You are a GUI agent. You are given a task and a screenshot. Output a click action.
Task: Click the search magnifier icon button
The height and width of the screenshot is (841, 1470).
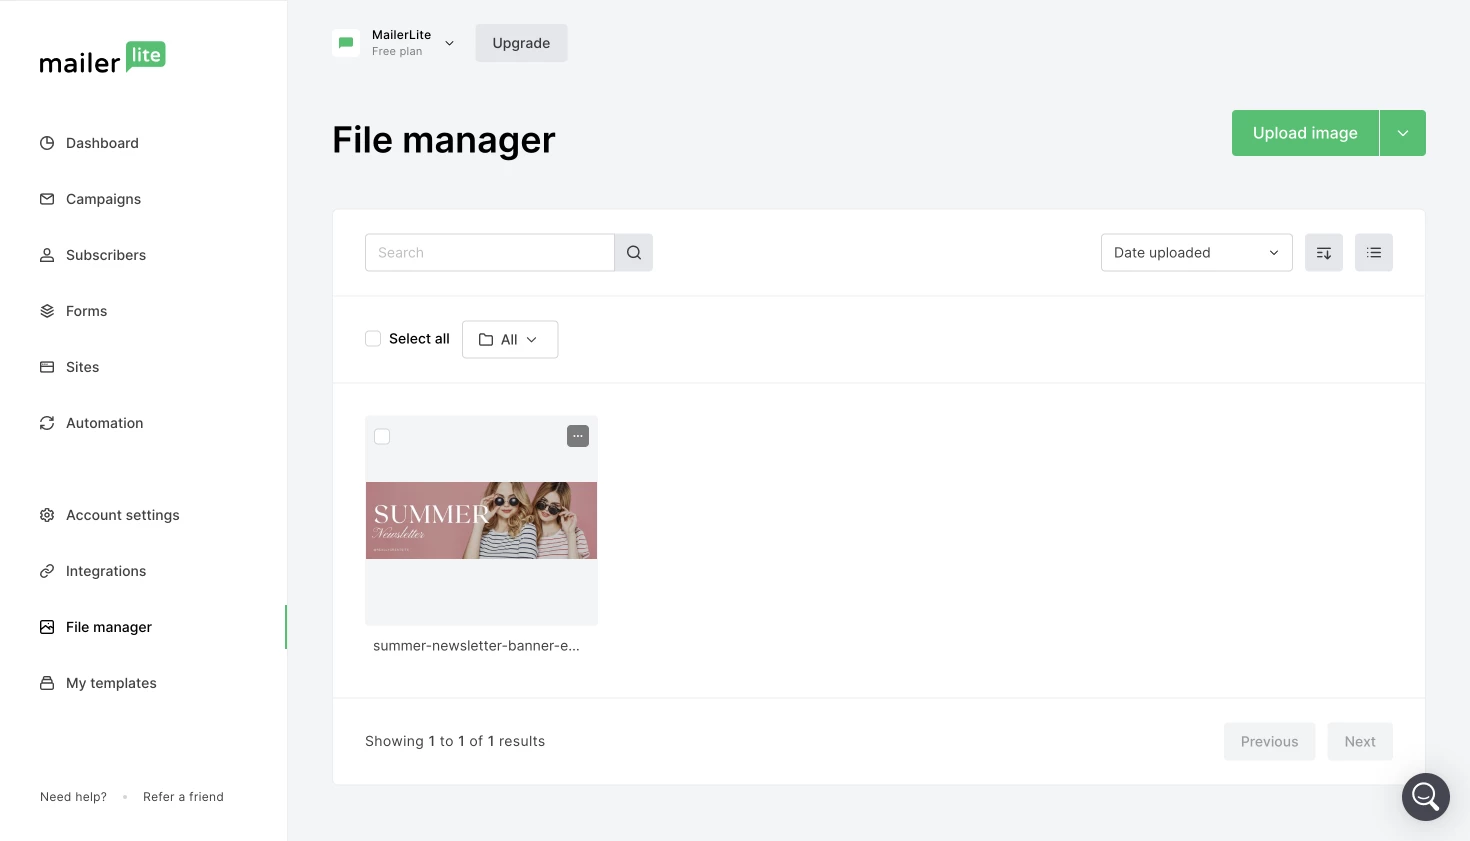point(634,253)
